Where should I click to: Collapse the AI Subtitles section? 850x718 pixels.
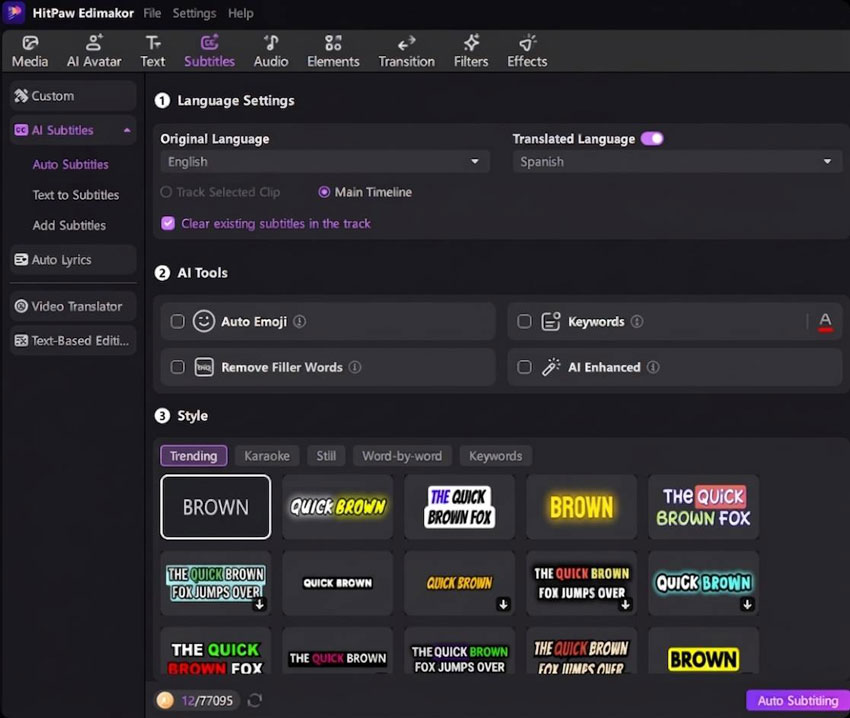[x=127, y=130]
